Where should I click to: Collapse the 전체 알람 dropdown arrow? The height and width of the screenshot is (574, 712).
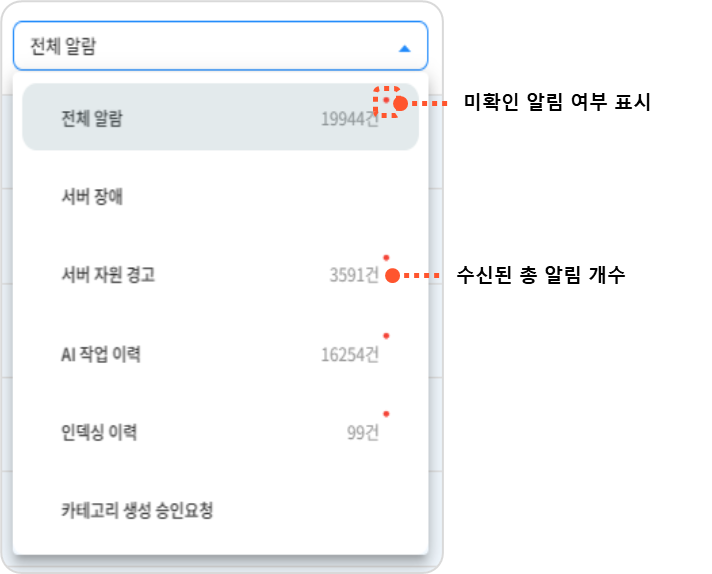[x=404, y=49]
